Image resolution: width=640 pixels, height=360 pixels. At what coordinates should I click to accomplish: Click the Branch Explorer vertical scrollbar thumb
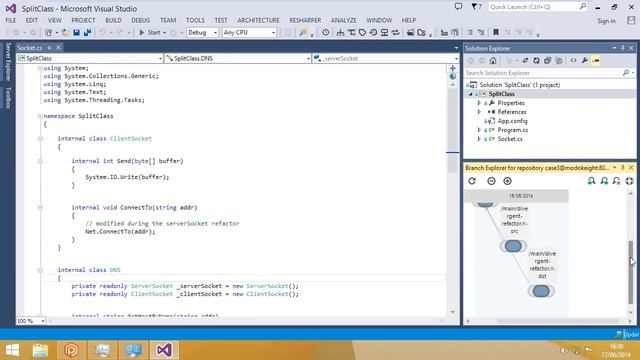(631, 272)
